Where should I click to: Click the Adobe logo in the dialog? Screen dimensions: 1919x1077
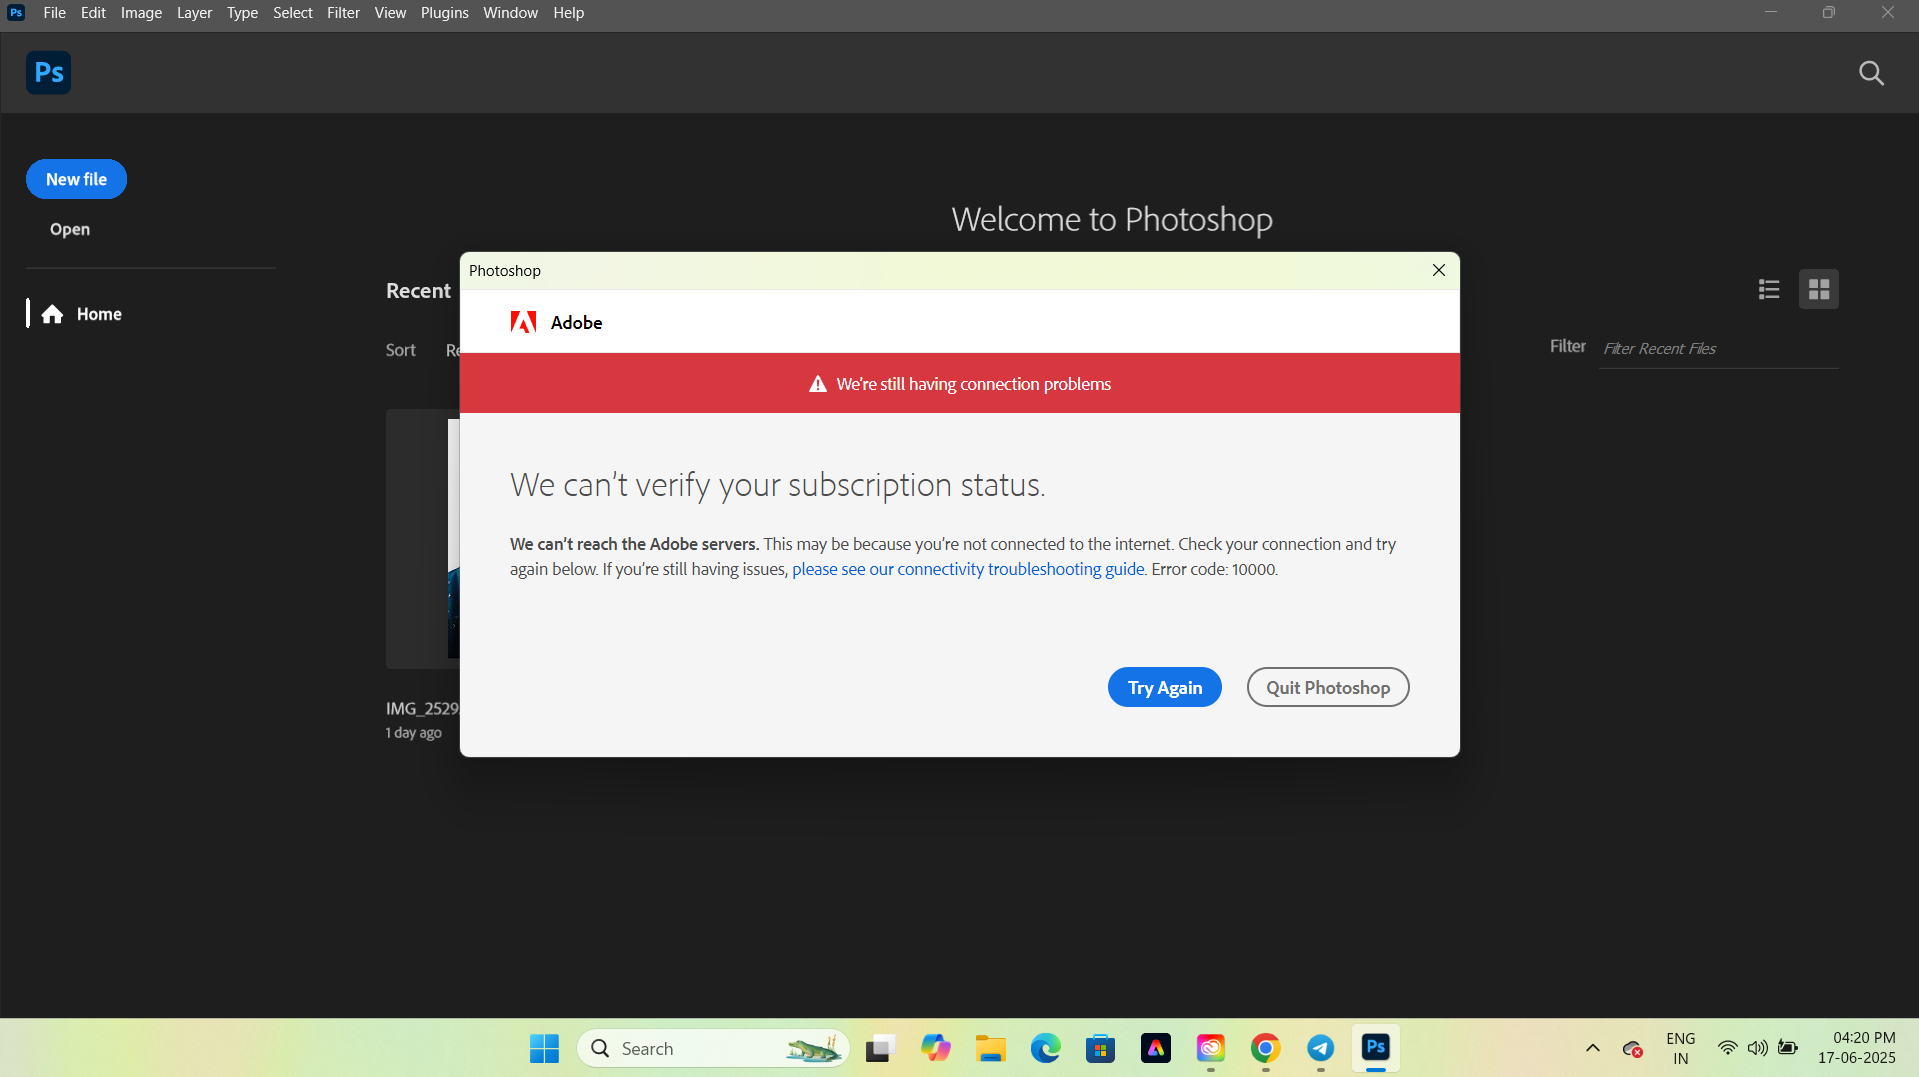point(523,322)
